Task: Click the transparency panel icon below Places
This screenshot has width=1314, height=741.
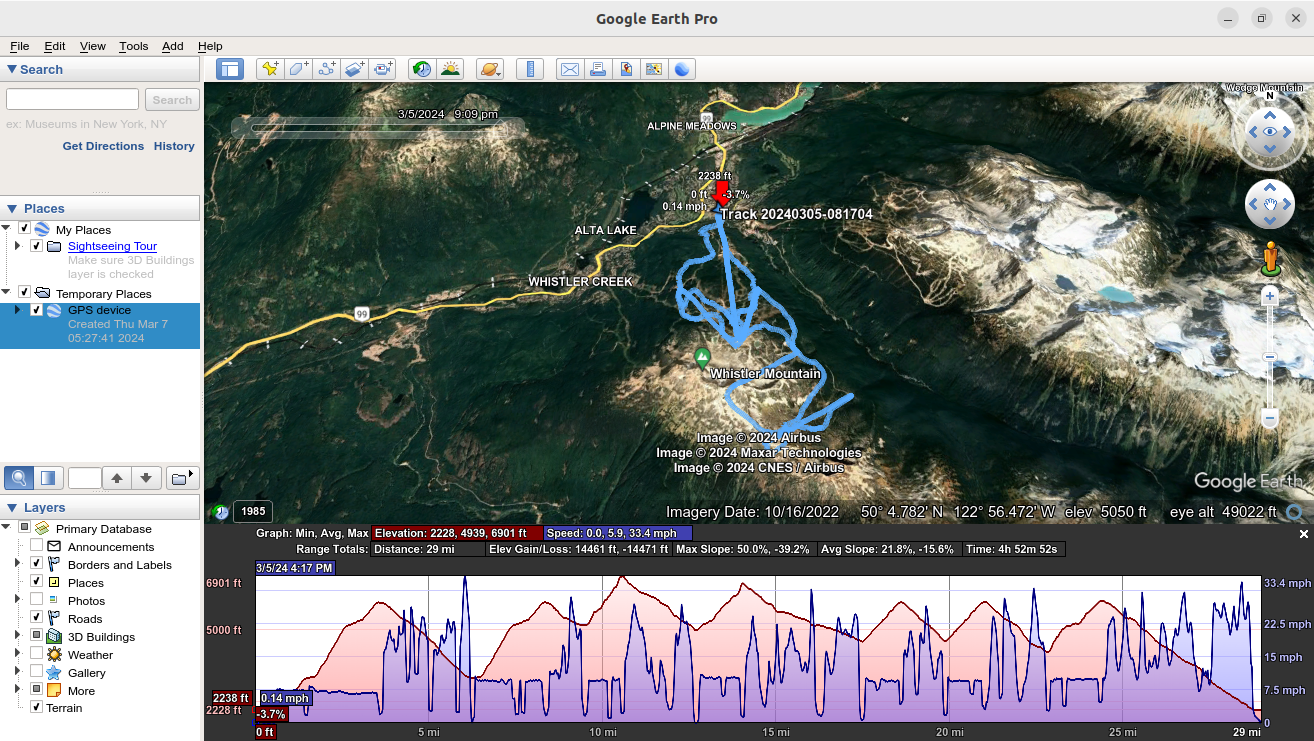Action: 48,478
